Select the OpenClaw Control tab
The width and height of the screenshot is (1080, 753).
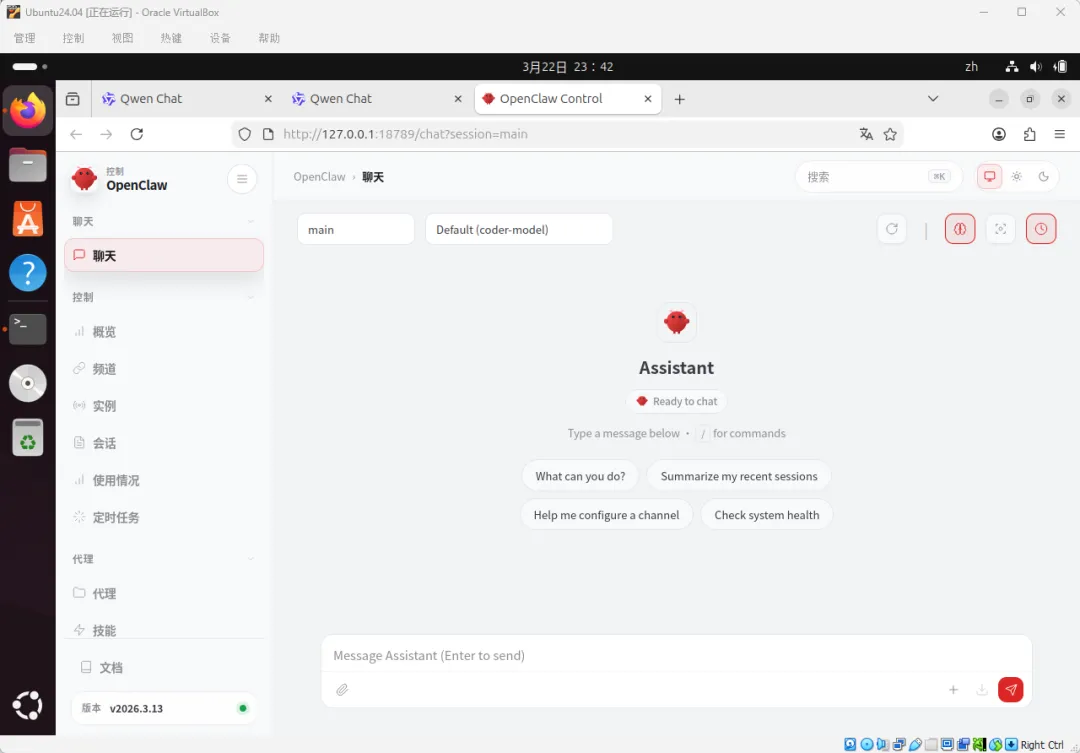pyautogui.click(x=568, y=99)
